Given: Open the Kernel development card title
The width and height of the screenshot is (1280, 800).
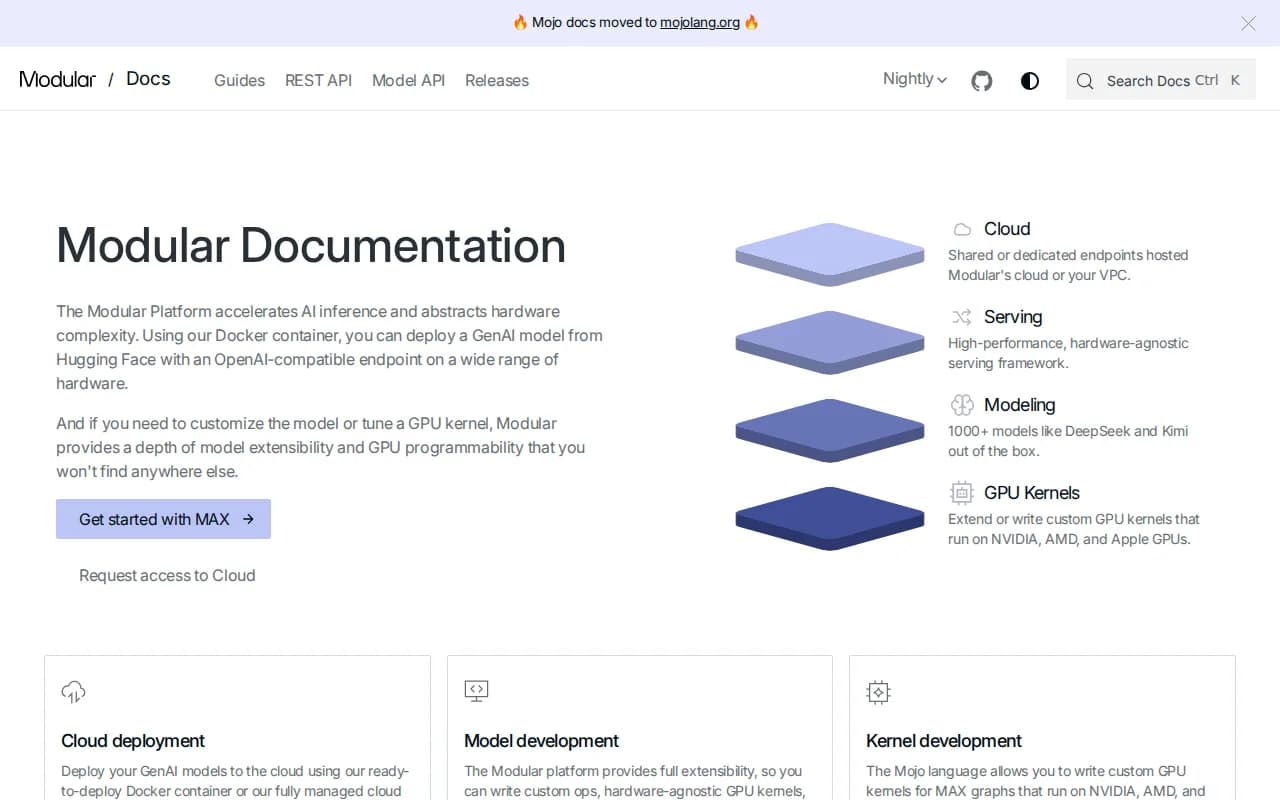Looking at the screenshot, I should [944, 741].
